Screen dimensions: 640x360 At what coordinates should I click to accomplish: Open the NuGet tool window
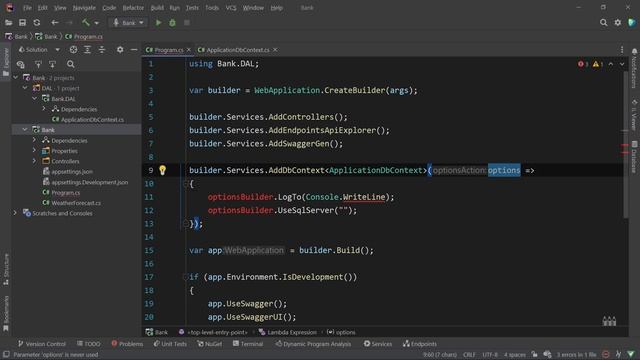click(209, 344)
